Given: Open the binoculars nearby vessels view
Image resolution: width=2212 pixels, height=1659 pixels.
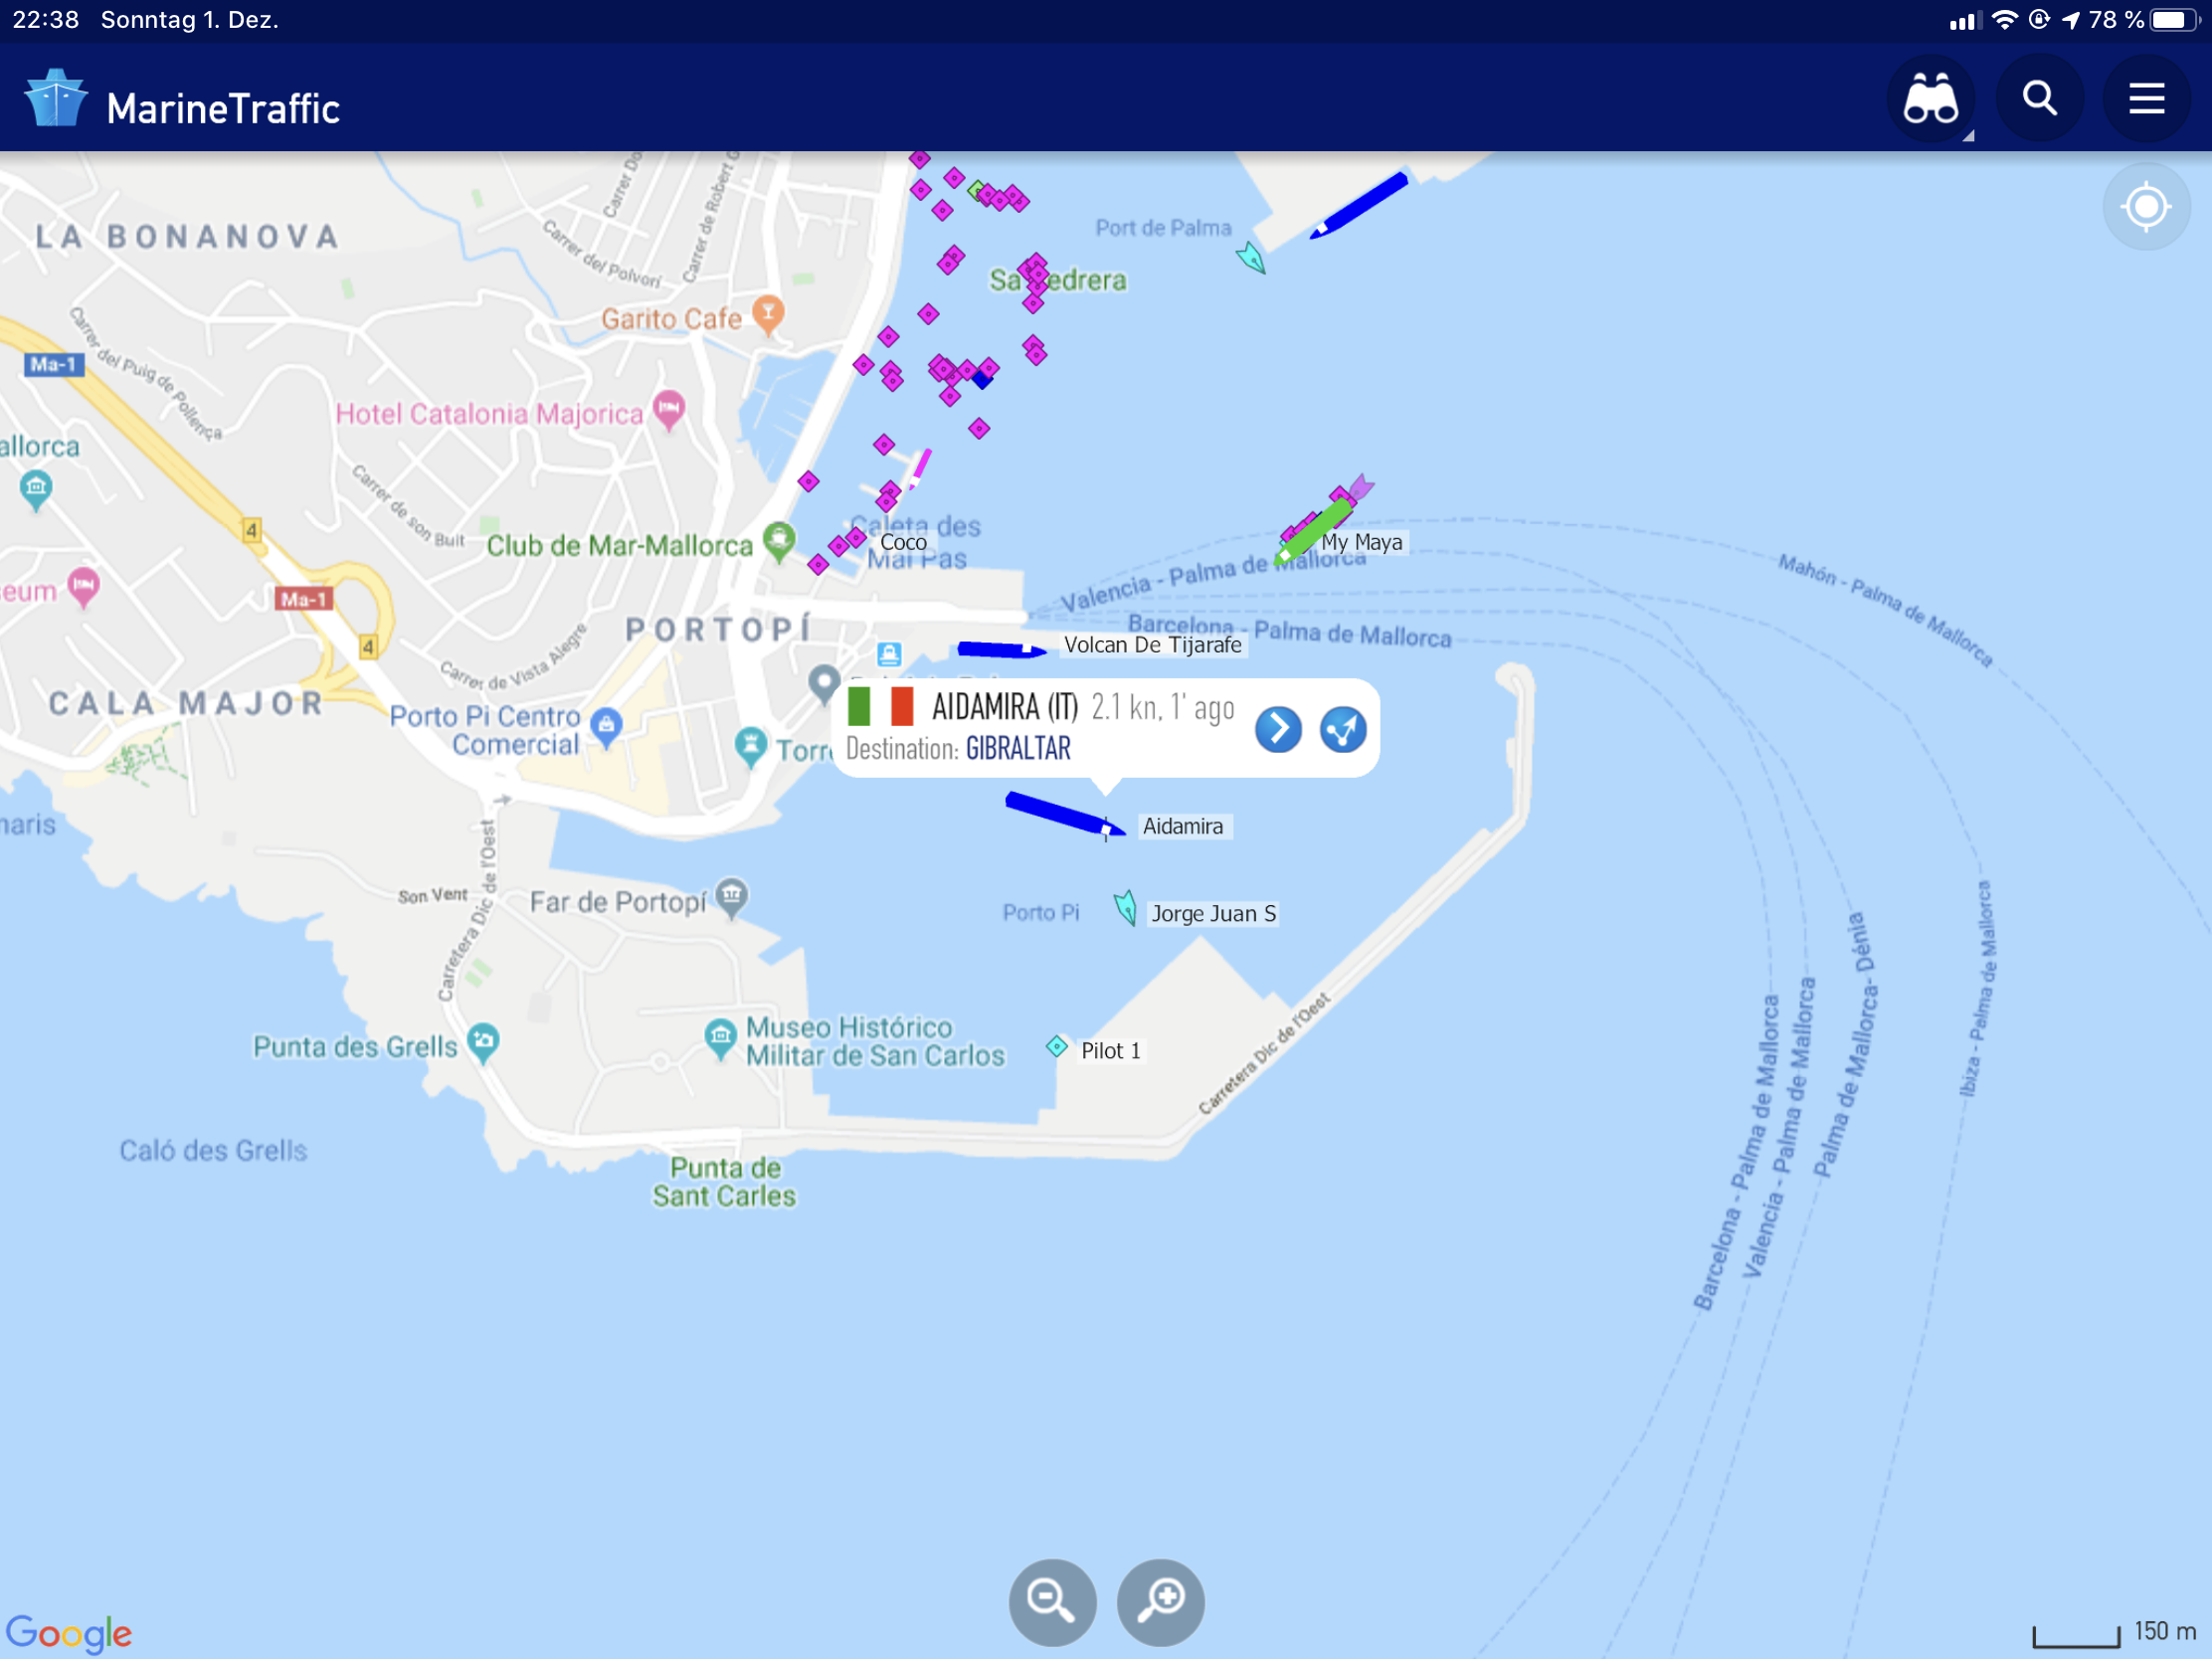Looking at the screenshot, I should click(1929, 100).
